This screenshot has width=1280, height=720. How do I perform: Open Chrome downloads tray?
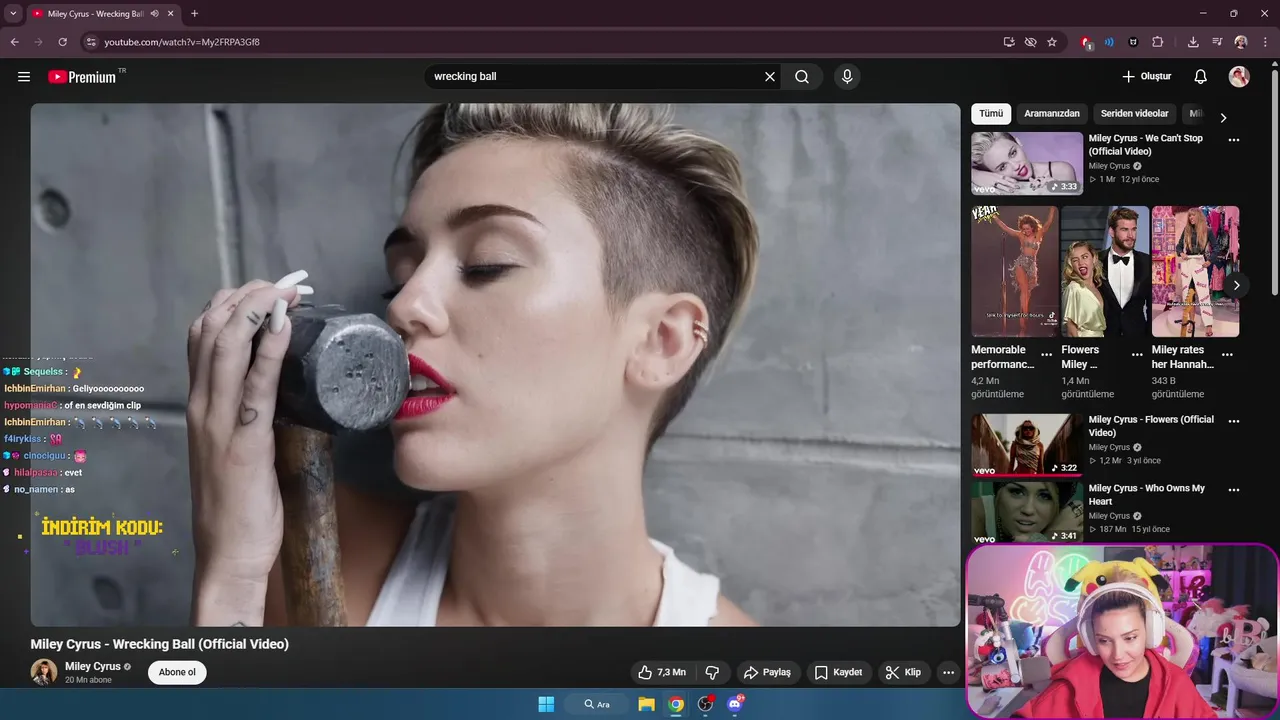click(1193, 42)
